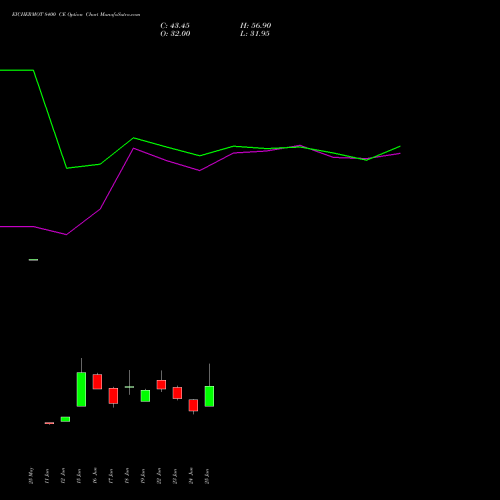Click the red candle for 22 Jun

[161, 384]
